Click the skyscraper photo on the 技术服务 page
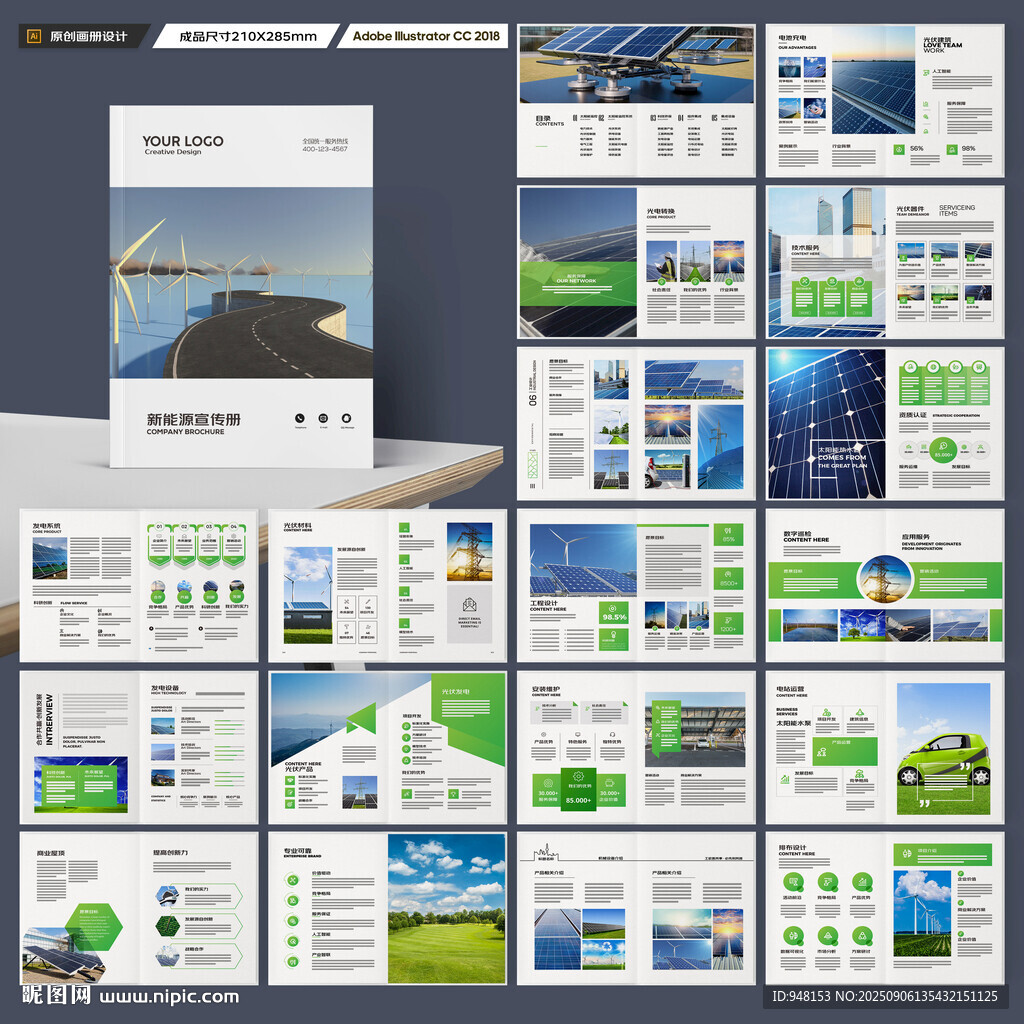Screen dimensions: 1024x1024 click(827, 262)
